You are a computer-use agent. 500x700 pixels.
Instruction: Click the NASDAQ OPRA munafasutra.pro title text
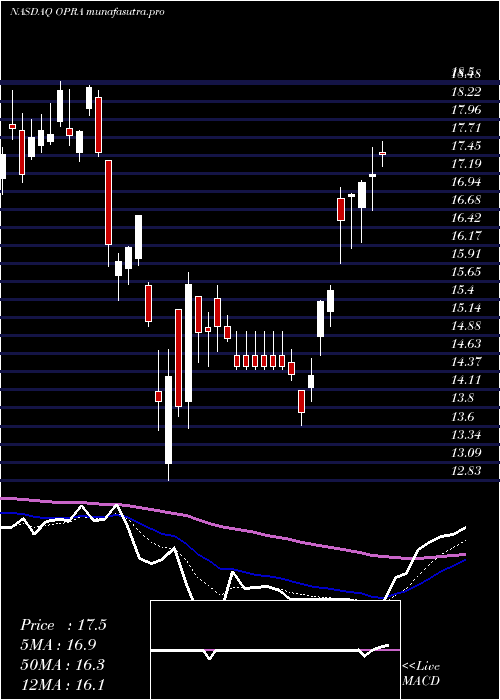87,12
